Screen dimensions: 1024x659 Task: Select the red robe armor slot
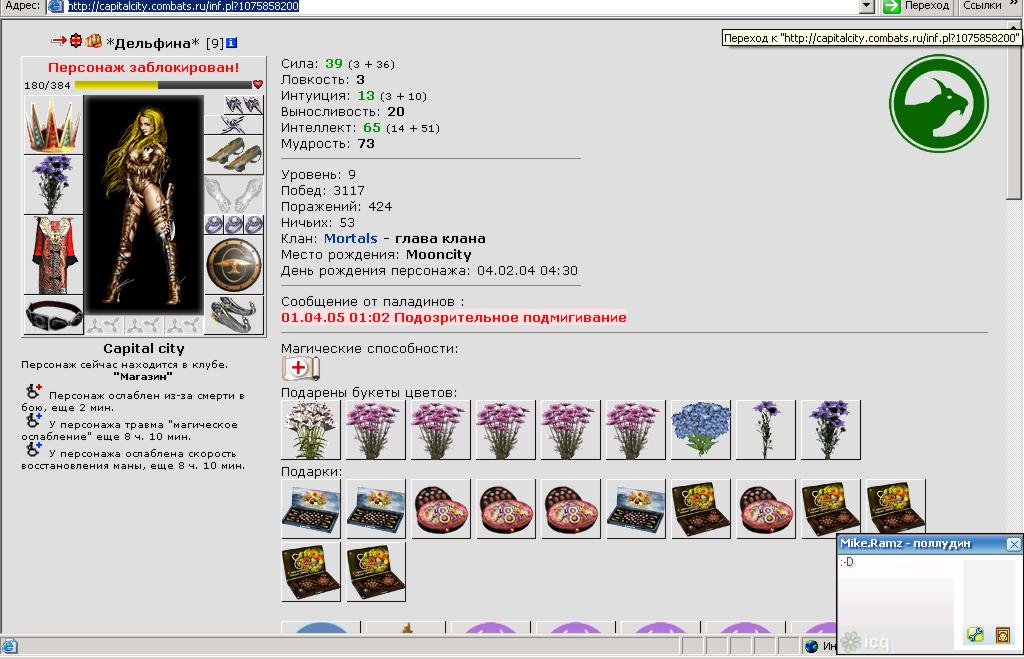(53, 255)
